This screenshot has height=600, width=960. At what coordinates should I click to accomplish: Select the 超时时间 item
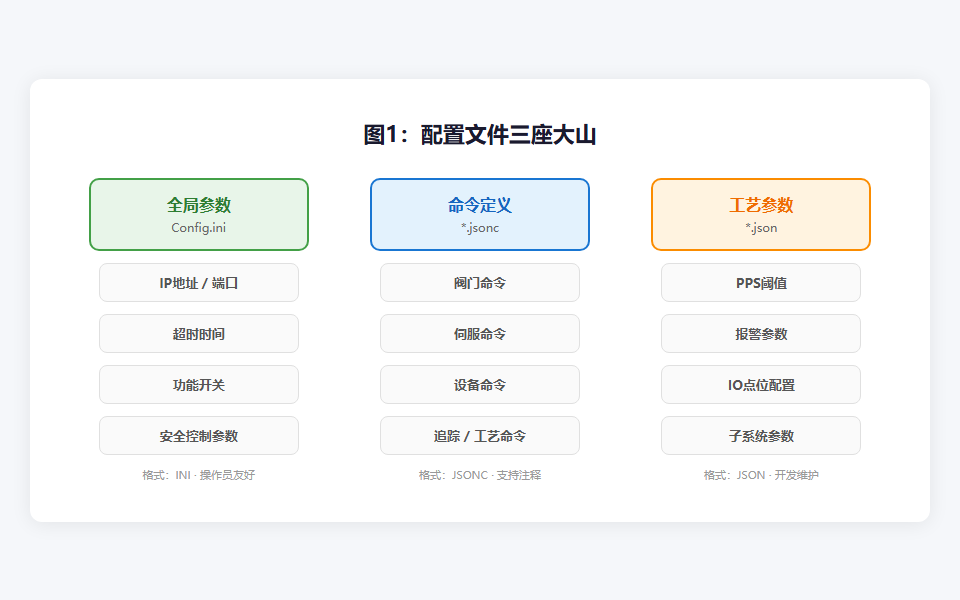click(199, 334)
